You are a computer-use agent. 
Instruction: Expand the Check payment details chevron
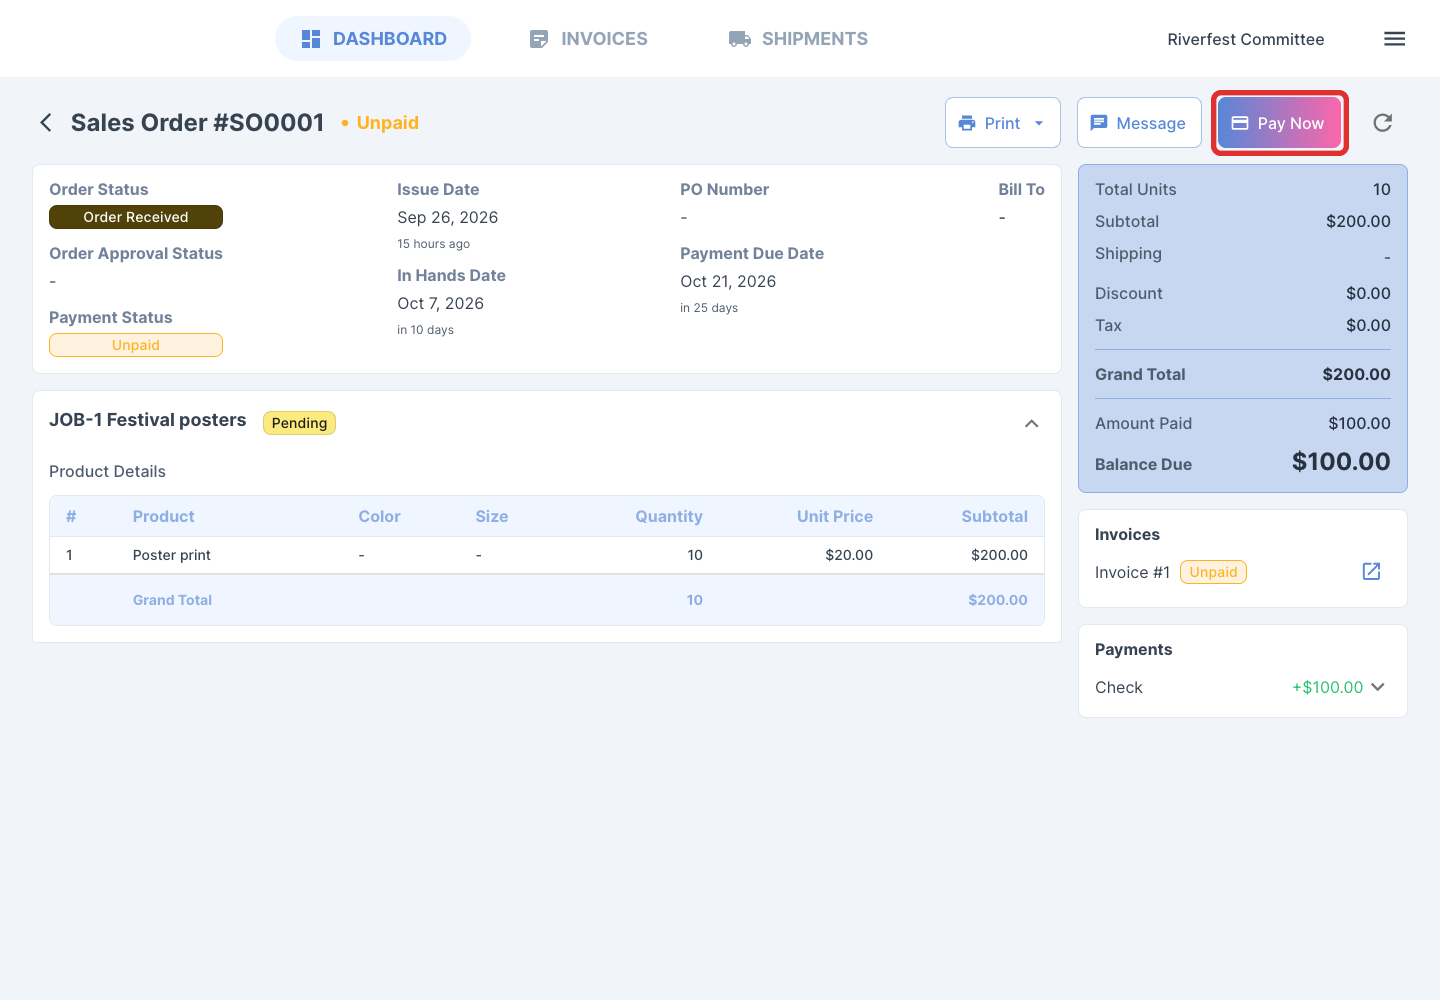coord(1378,687)
